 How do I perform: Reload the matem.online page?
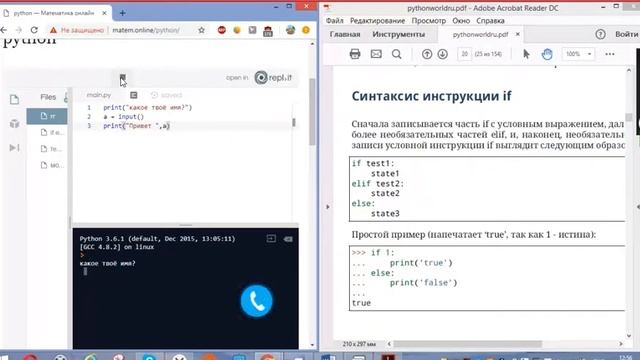click(x=34, y=30)
